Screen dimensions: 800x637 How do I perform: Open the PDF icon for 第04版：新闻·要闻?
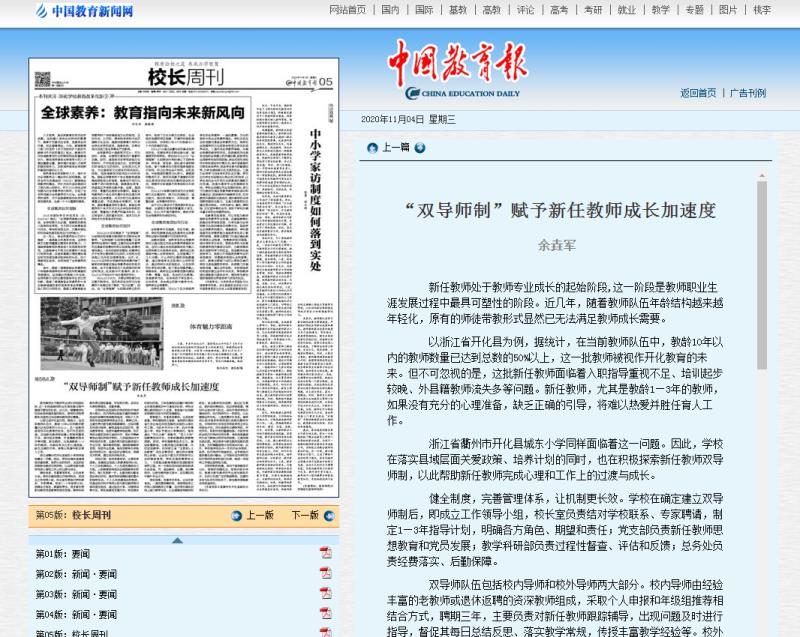pyautogui.click(x=326, y=613)
